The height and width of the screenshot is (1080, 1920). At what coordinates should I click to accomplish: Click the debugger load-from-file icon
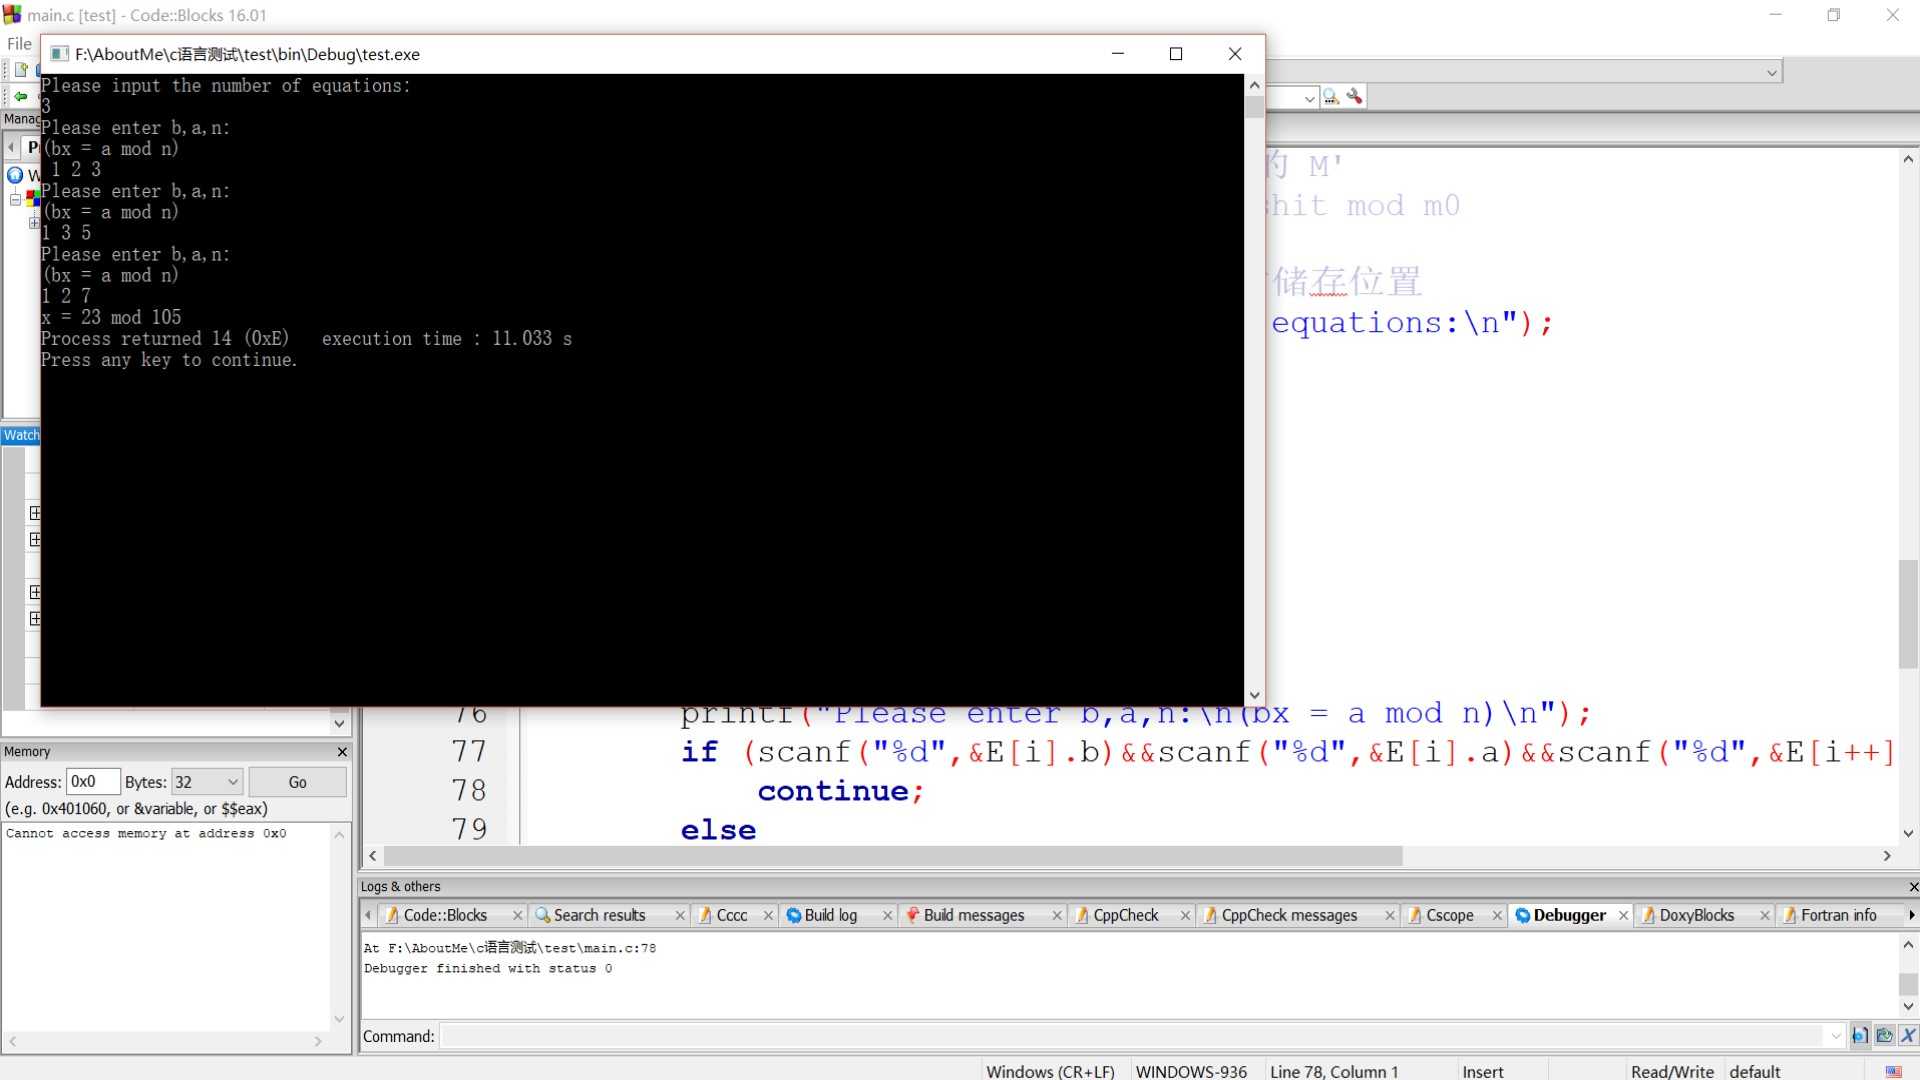pos(1884,1036)
